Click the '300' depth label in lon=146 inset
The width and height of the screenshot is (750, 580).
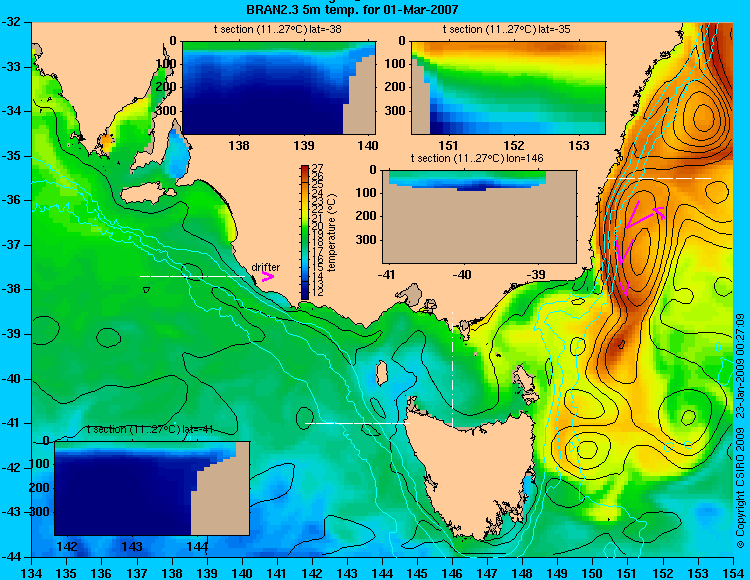[367, 240]
